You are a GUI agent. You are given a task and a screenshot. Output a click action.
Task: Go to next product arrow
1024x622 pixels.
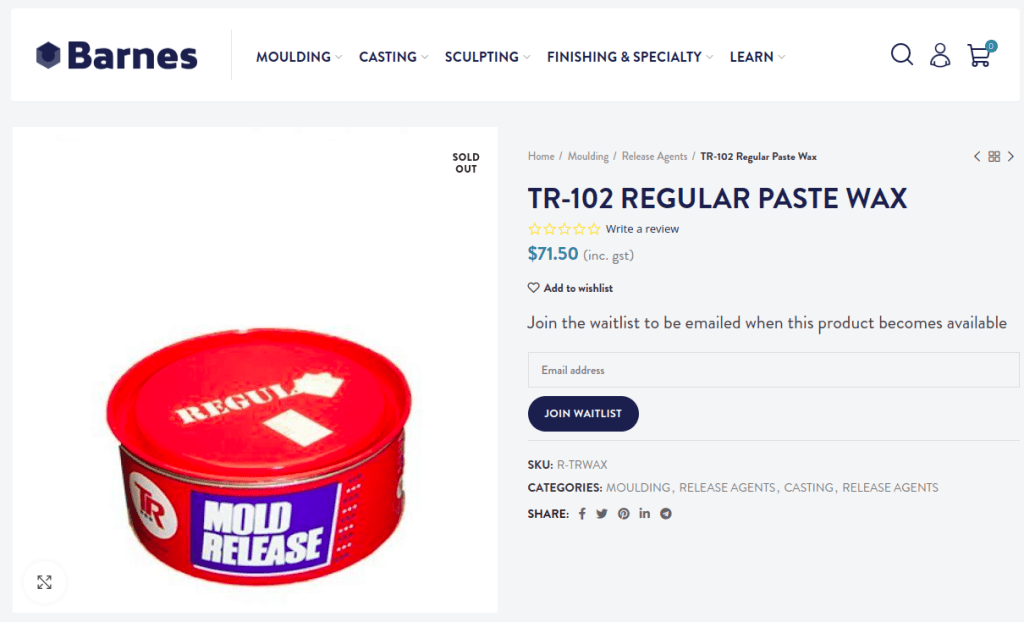click(1010, 156)
